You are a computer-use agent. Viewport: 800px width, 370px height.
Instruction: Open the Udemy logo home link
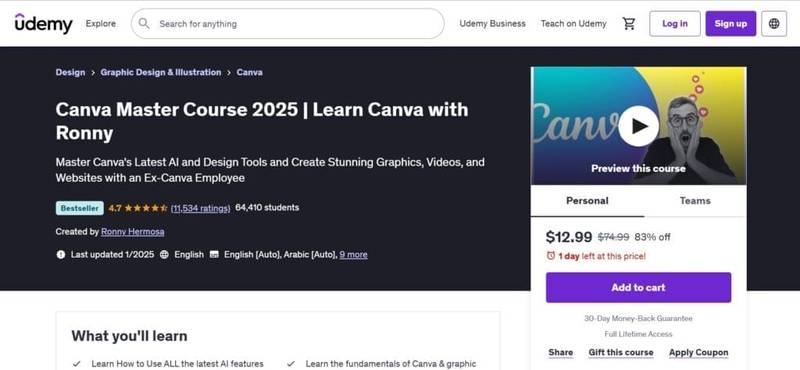coord(43,23)
